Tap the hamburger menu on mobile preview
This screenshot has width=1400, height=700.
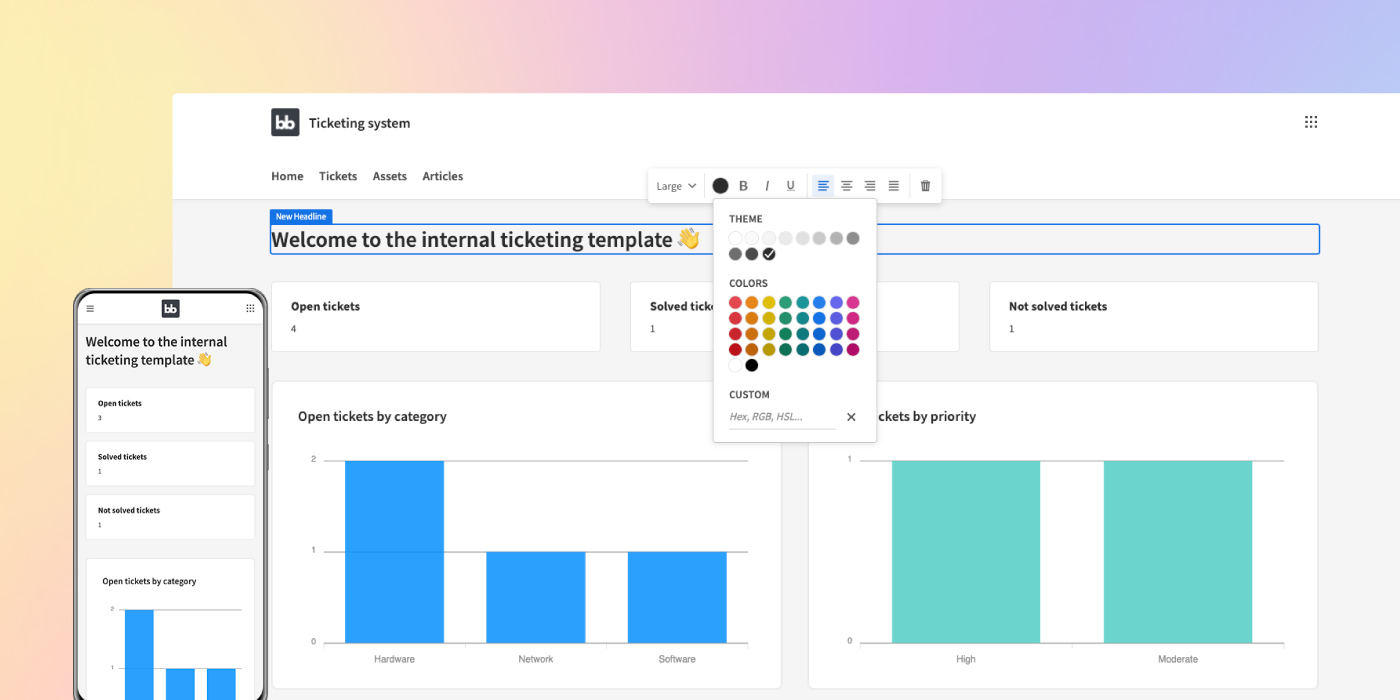coord(90,309)
